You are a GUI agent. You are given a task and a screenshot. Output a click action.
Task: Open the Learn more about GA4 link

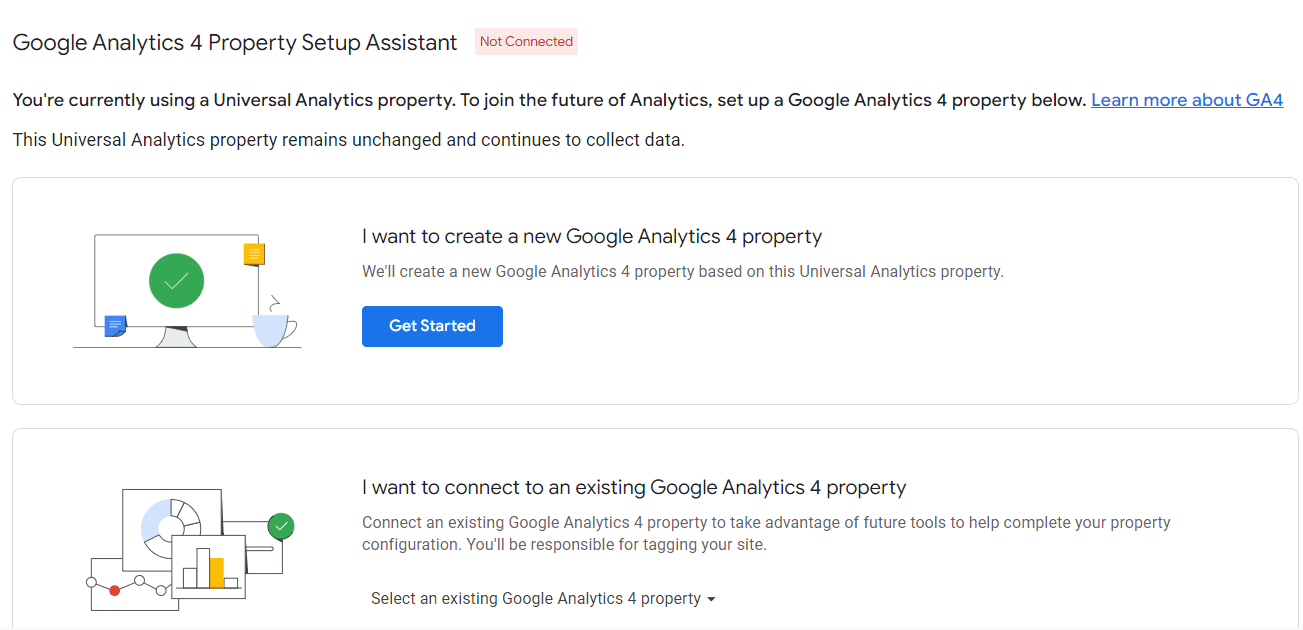click(1186, 100)
